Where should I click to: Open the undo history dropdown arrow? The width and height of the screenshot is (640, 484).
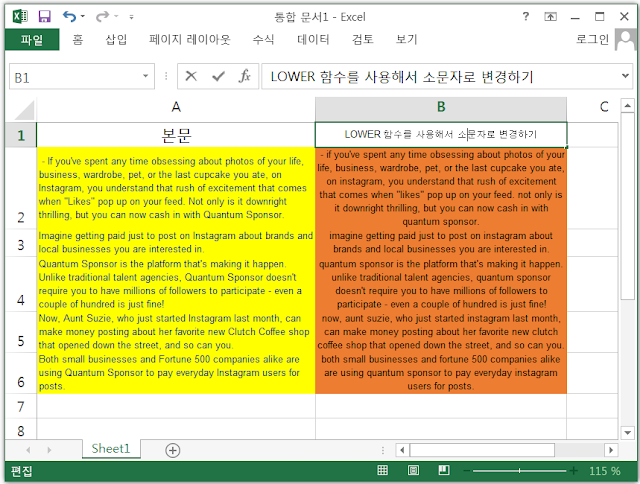(83, 17)
